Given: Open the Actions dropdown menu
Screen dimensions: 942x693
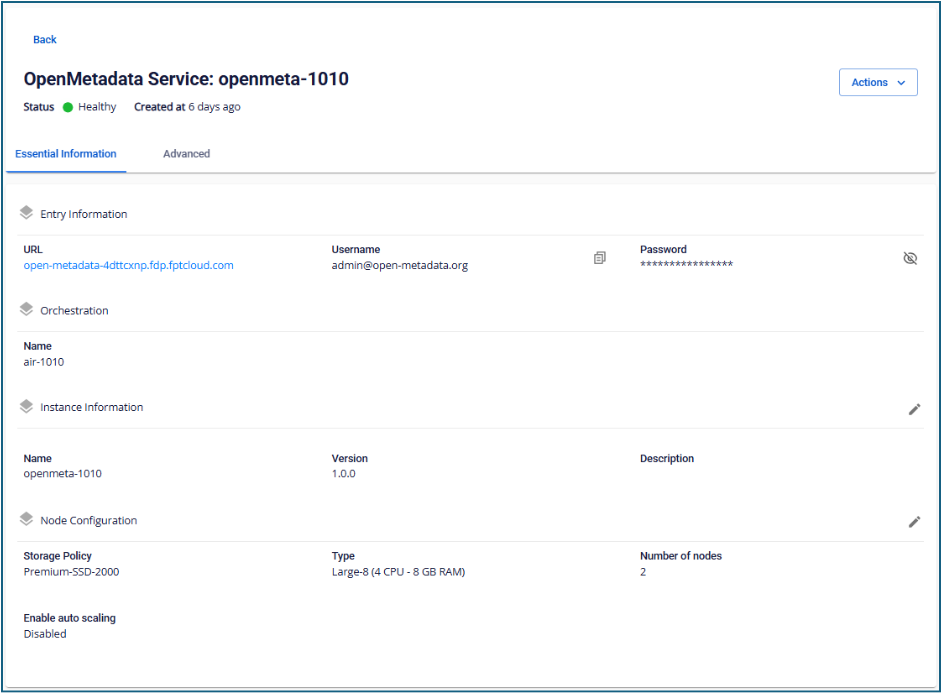Looking at the screenshot, I should (877, 83).
